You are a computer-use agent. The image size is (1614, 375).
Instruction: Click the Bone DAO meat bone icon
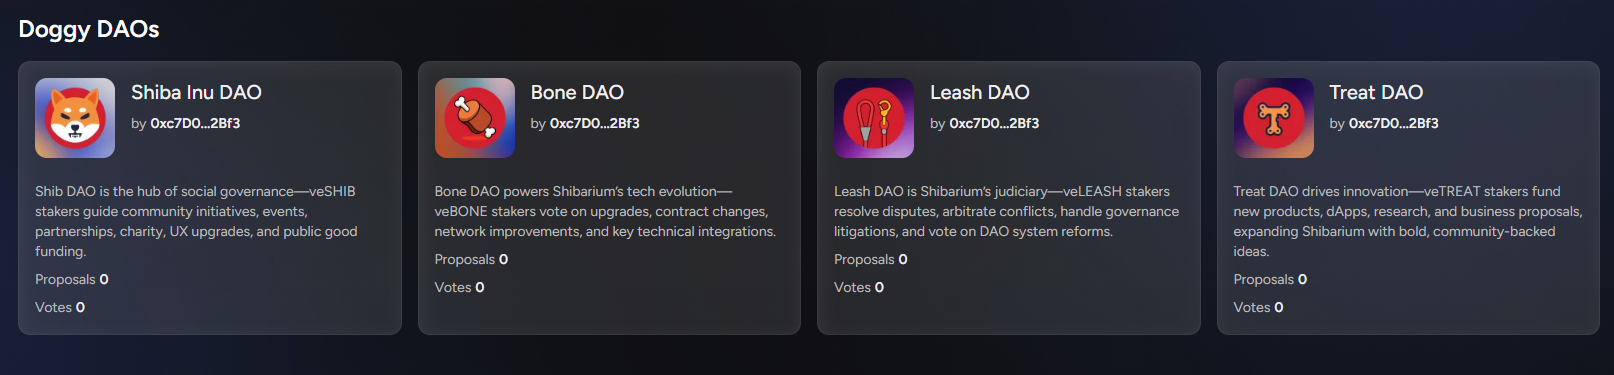pos(475,118)
